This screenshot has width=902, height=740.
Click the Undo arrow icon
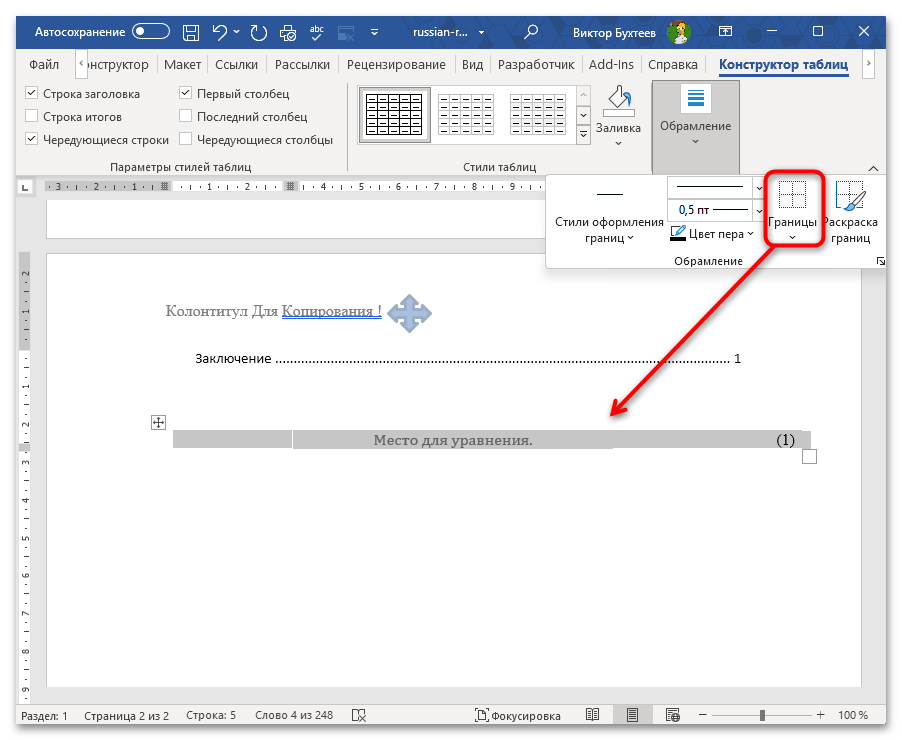220,32
